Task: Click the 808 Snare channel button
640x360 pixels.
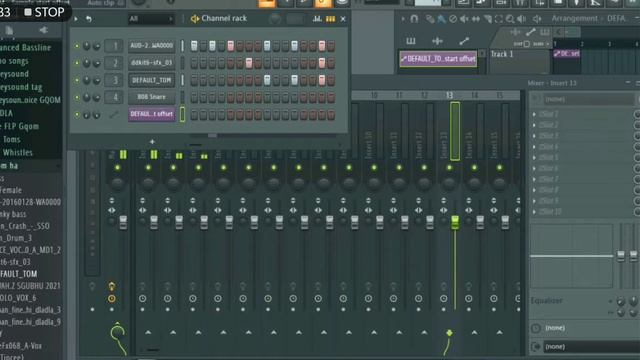Action: click(151, 97)
